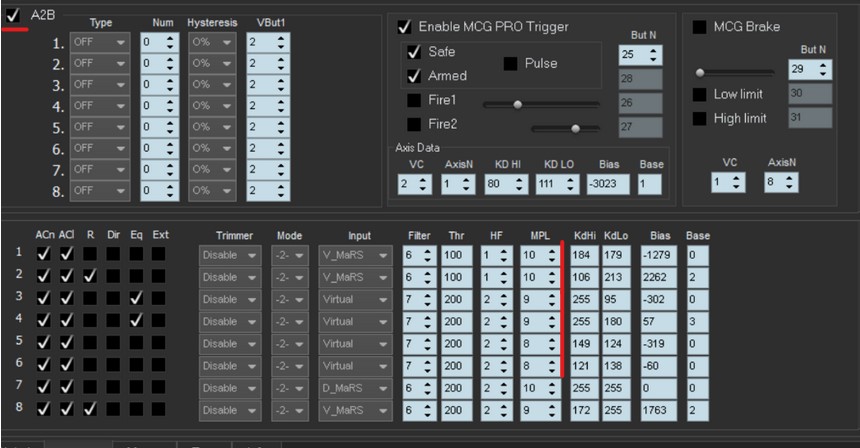This screenshot has height=448, width=860.
Task: Toggle Enable MCG PRO Trigger checkbox
Action: [404, 26]
